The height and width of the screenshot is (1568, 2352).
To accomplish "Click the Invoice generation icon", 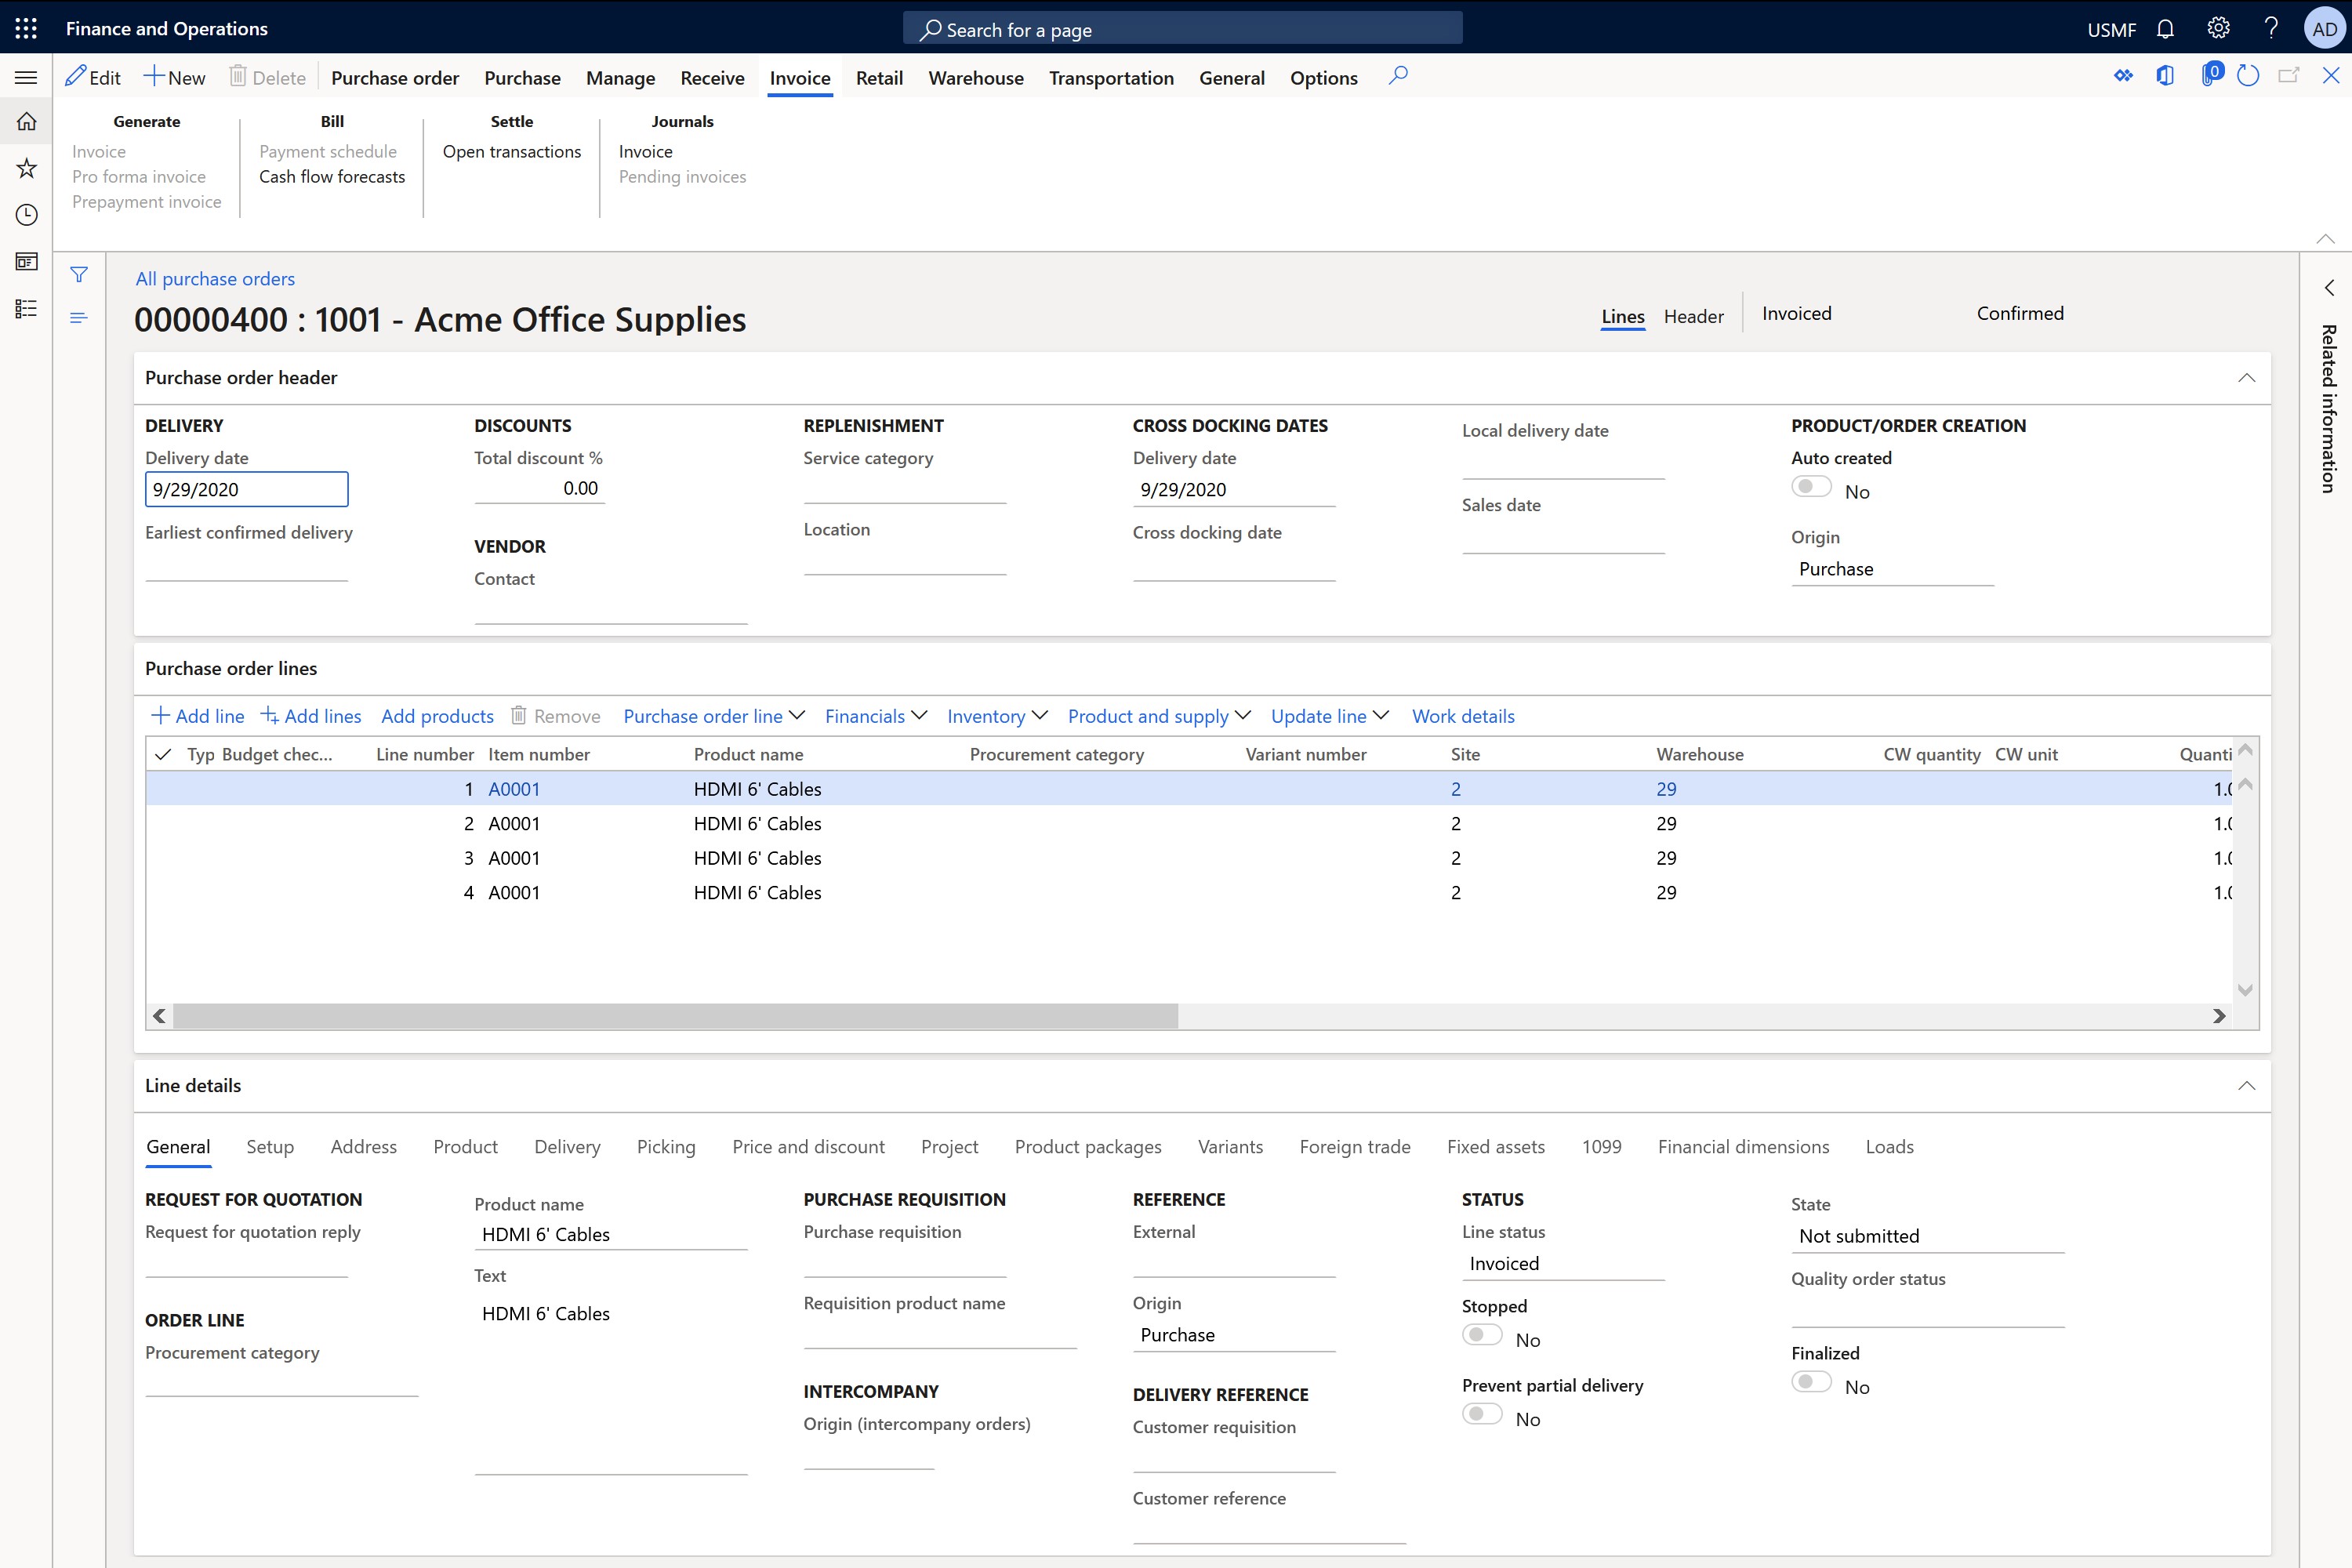I will [98, 149].
